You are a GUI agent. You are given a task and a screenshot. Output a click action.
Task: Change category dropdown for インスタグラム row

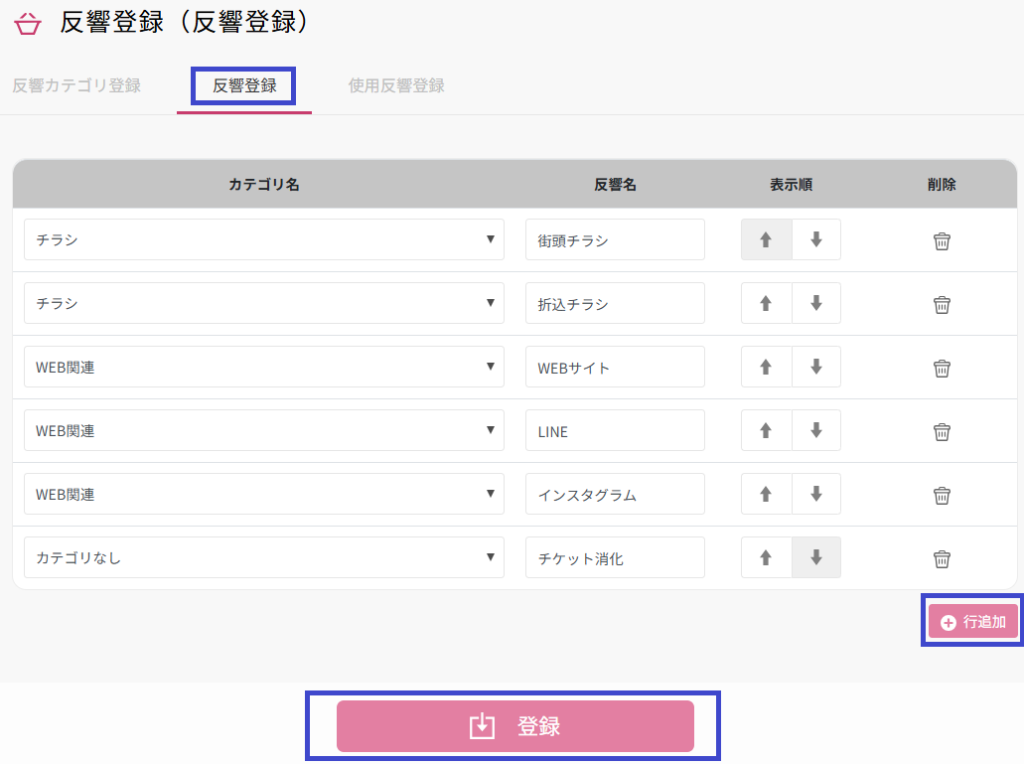click(264, 494)
